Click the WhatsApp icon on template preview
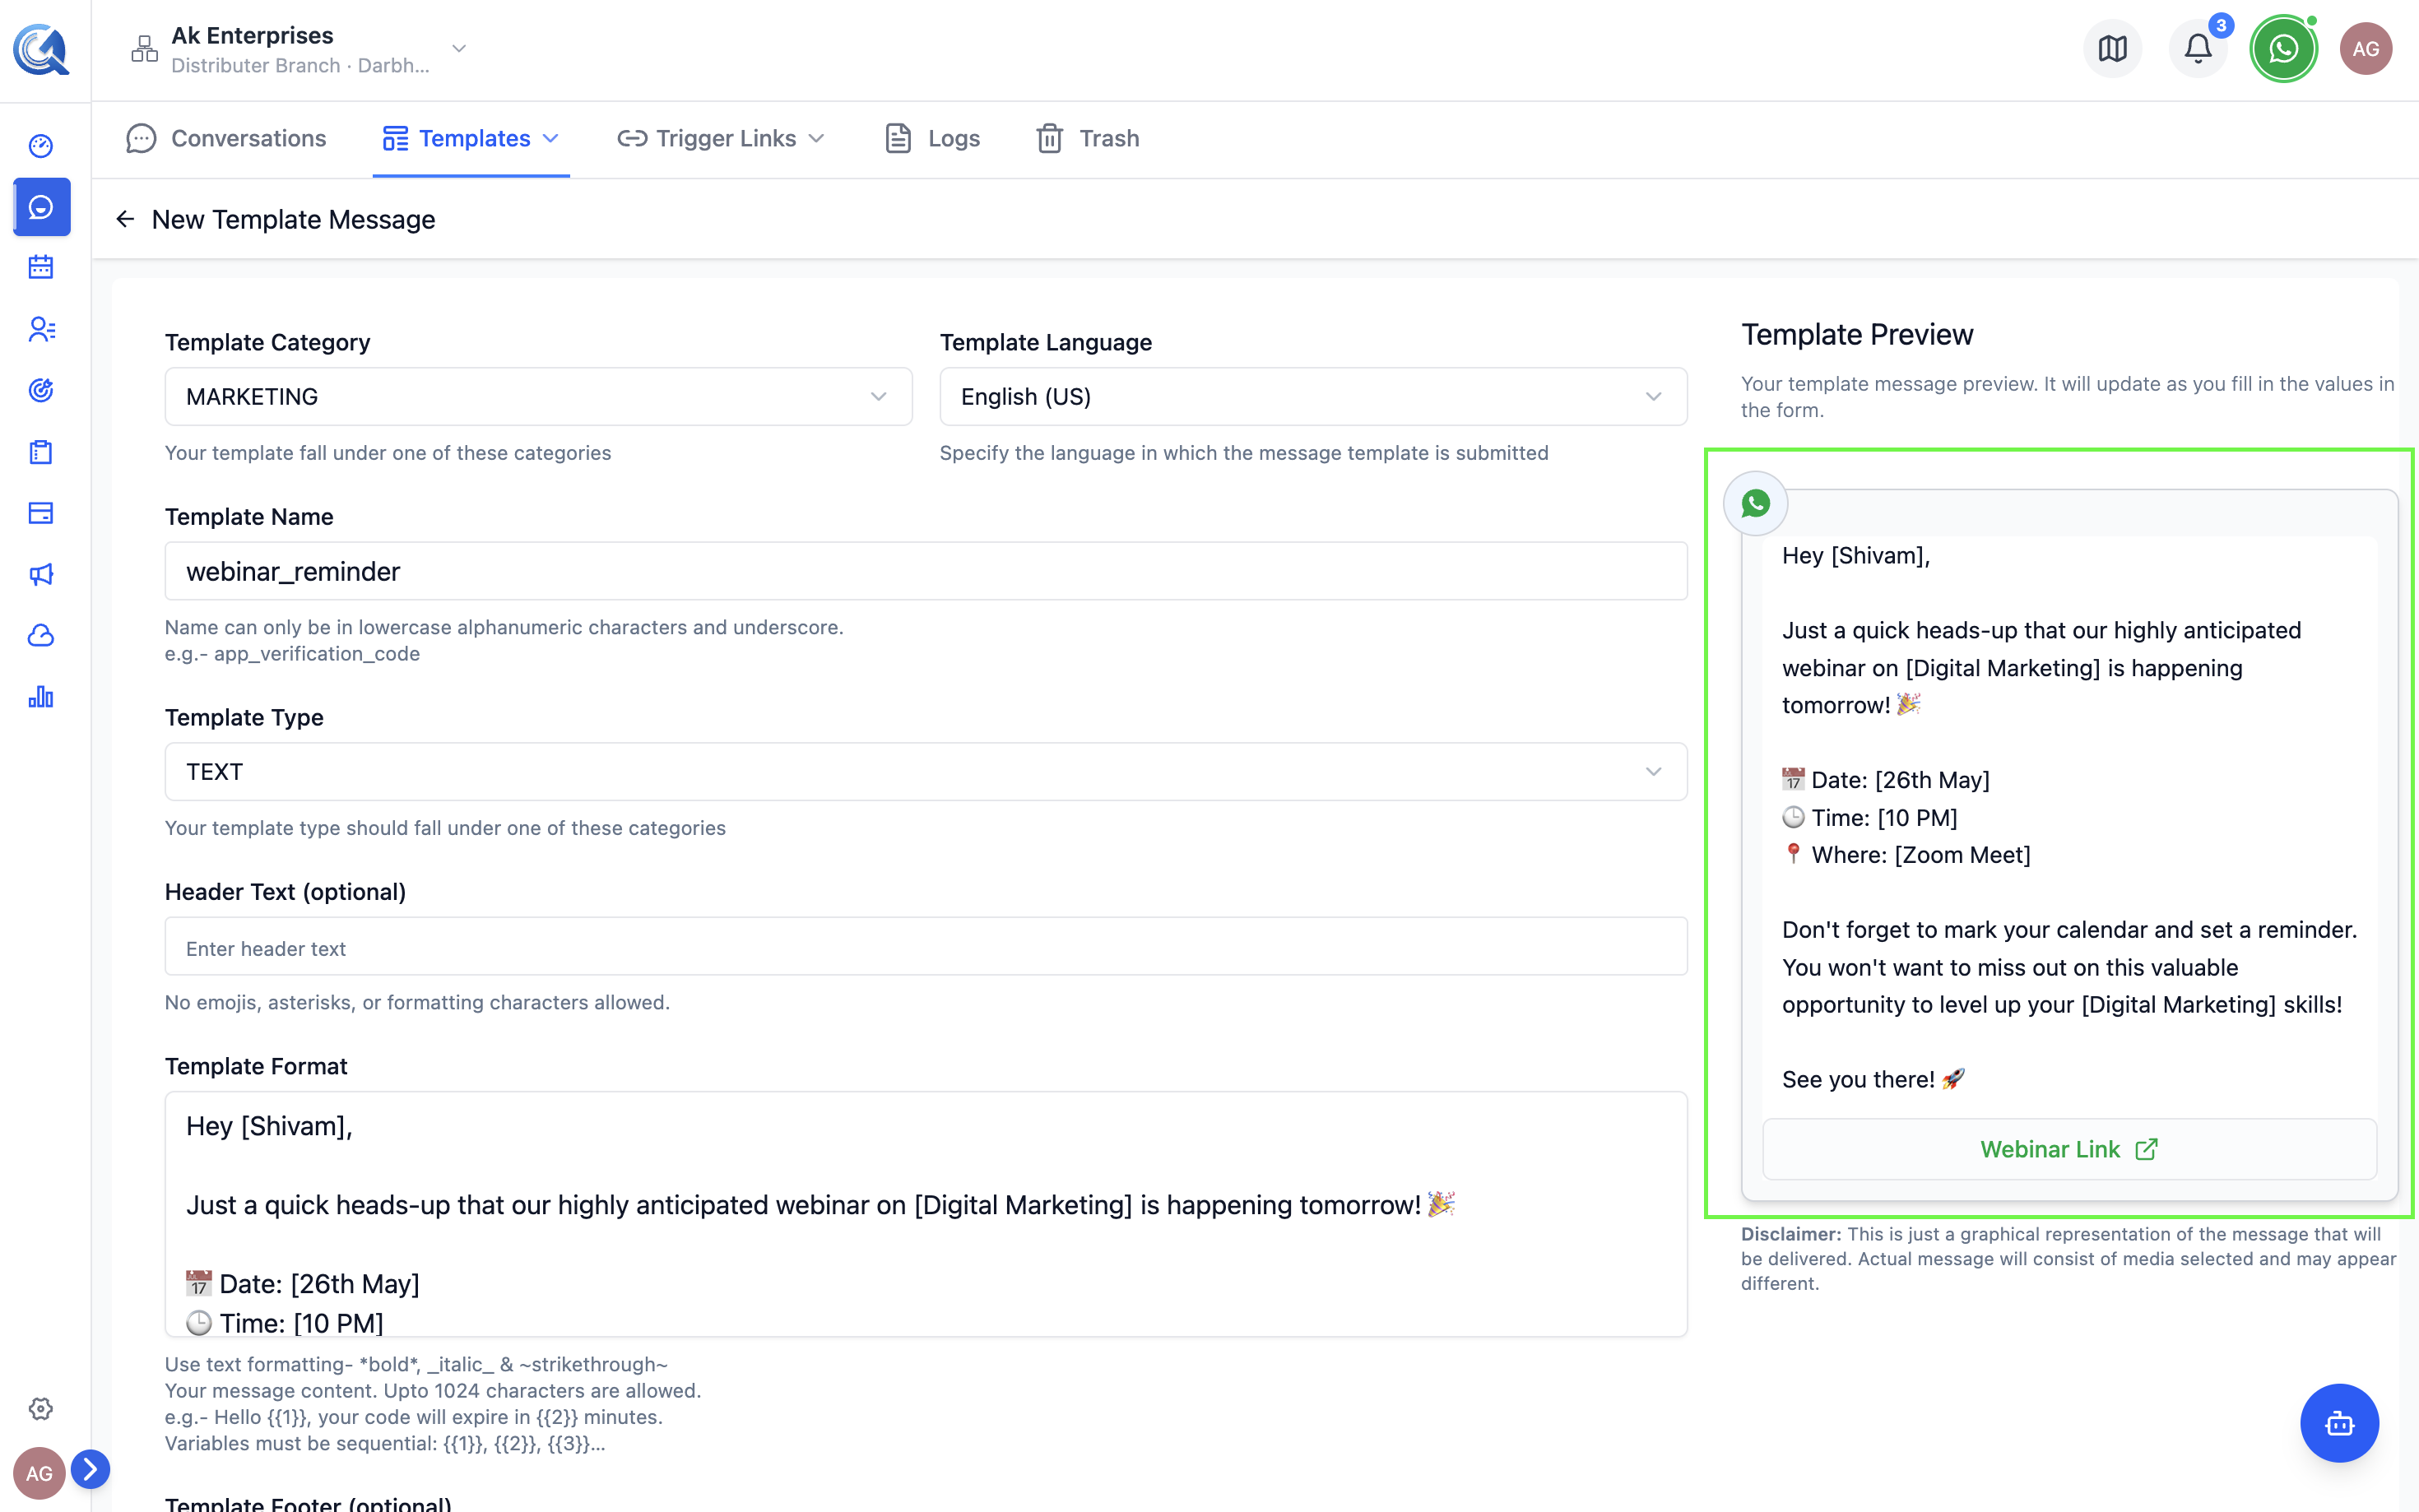 click(1755, 503)
